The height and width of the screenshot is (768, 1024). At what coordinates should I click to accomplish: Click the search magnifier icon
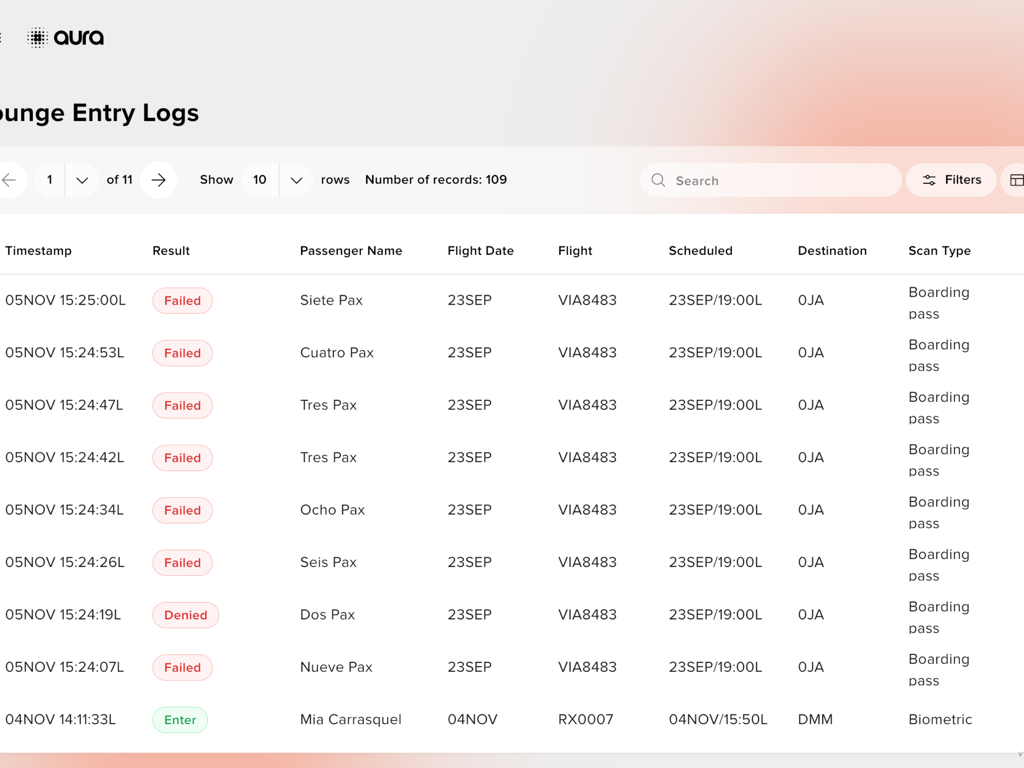[x=659, y=181]
